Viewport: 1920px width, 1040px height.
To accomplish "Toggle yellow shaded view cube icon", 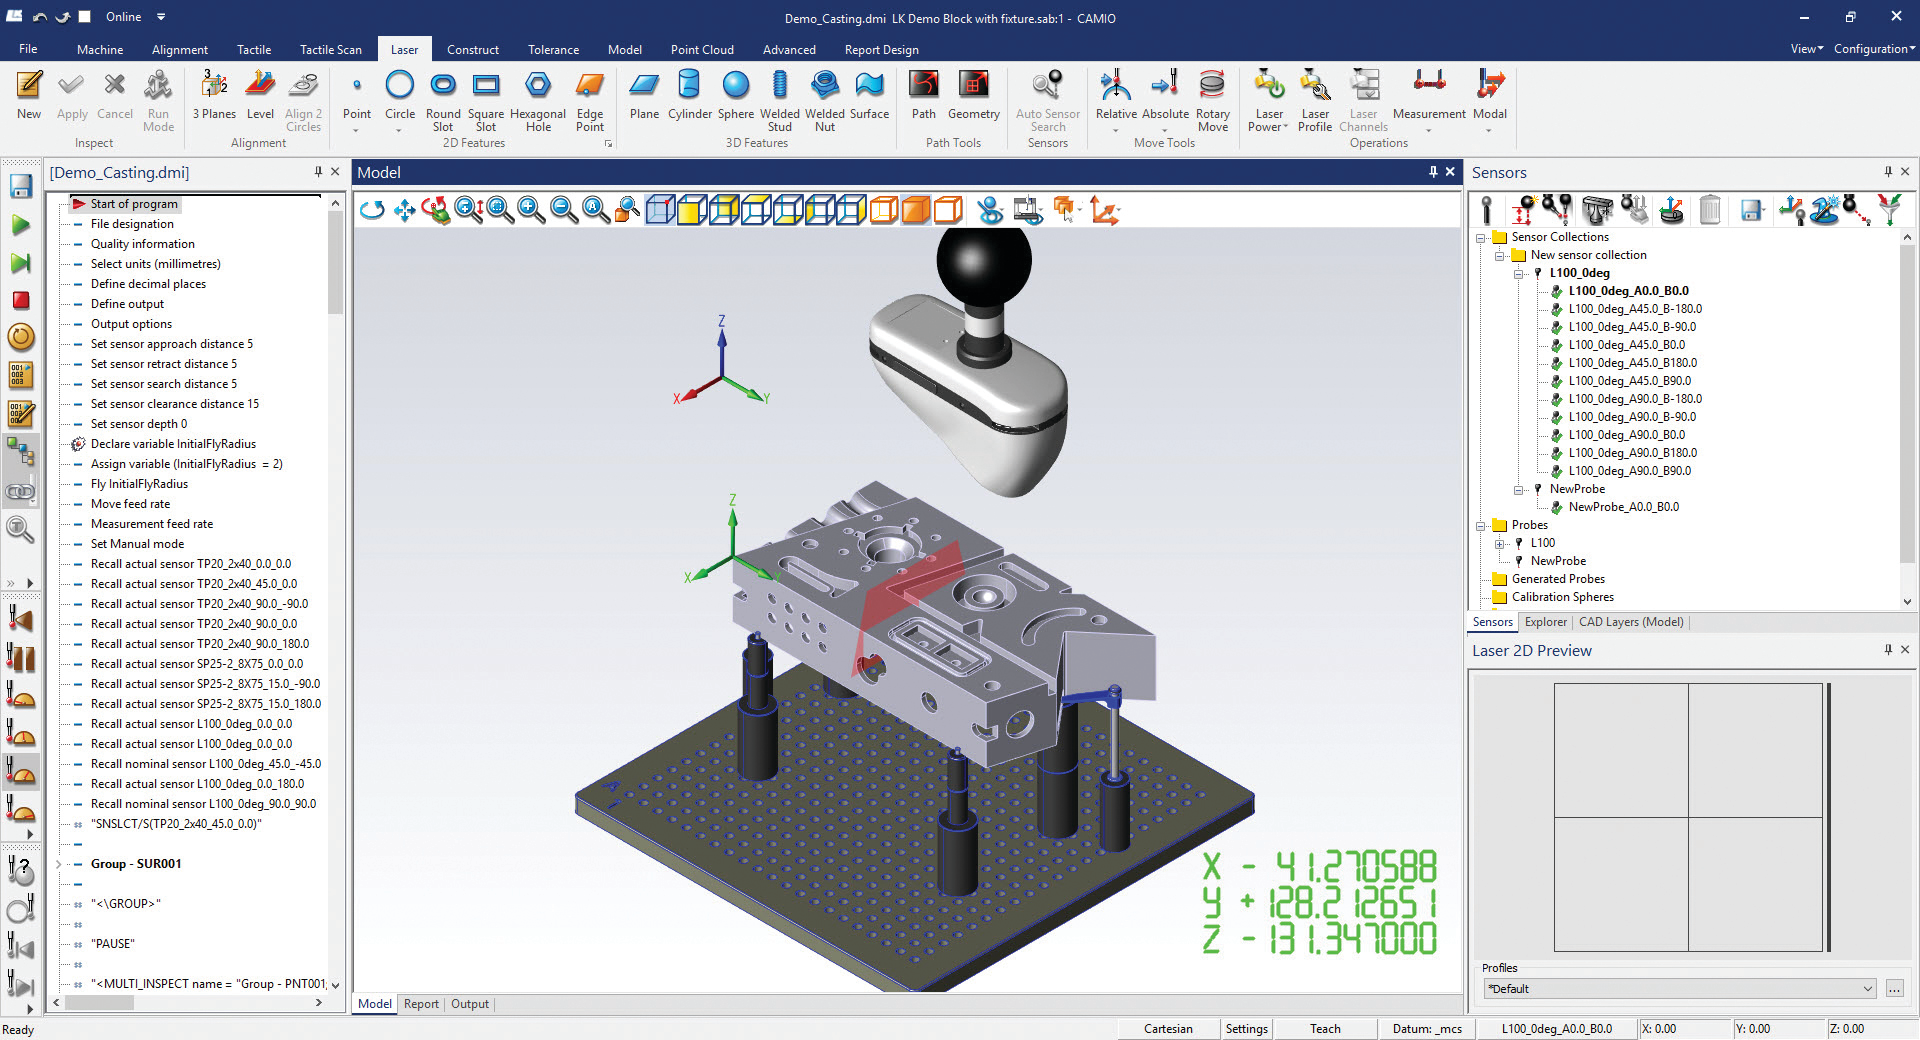I will click(692, 210).
